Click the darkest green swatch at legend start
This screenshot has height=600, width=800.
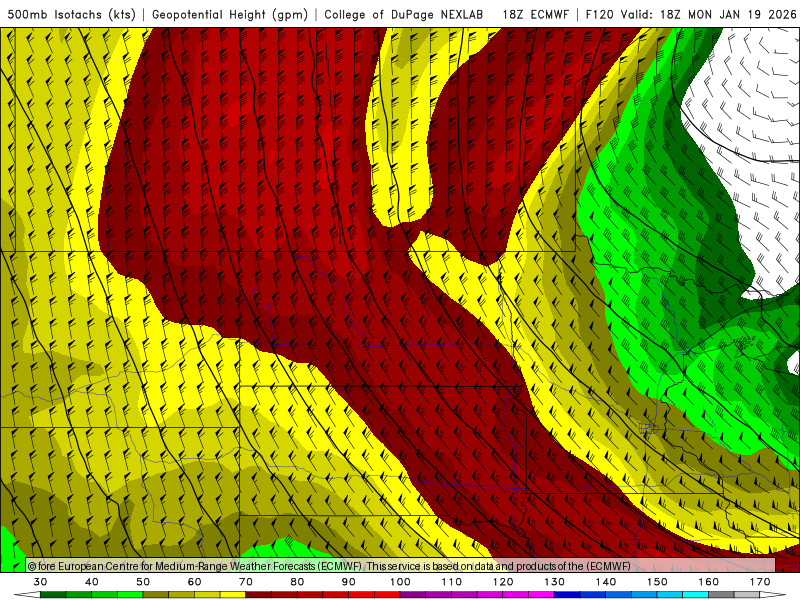coord(53,594)
